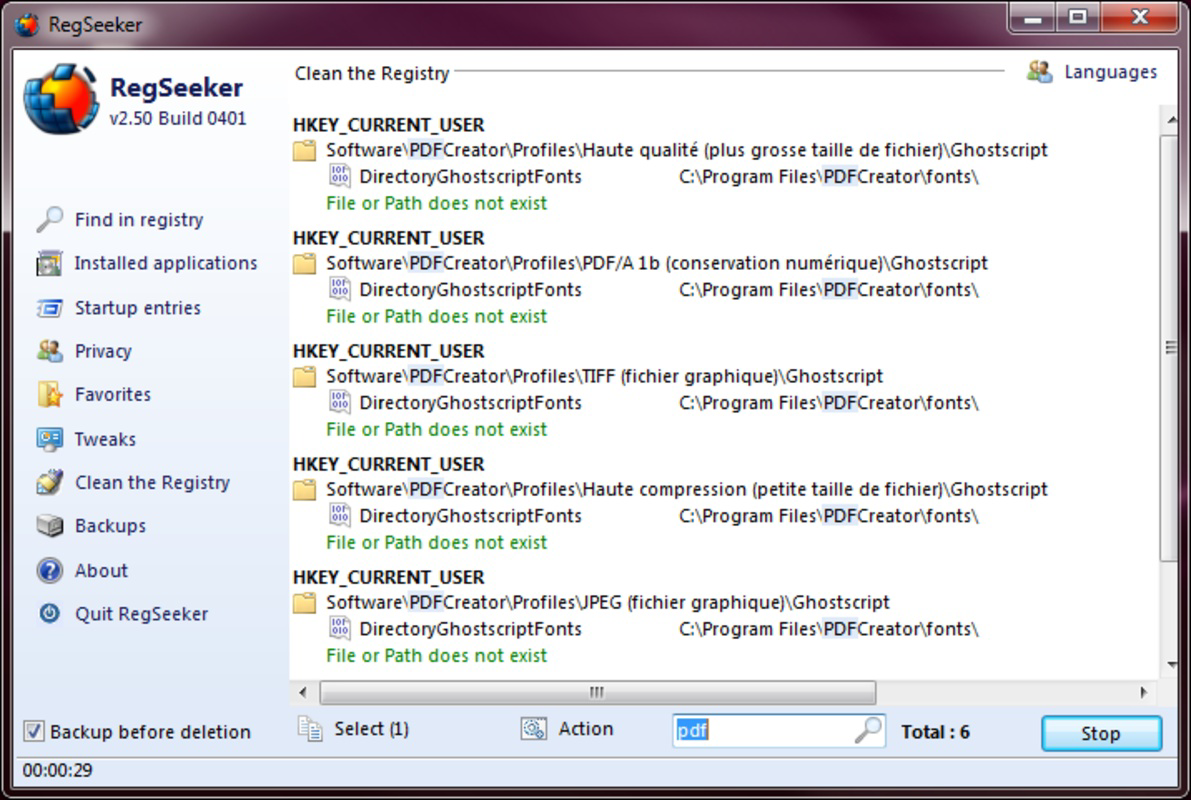Viewport: 1191px width, 800px height.
Task: Click folder icon of JPEG profile key
Action: click(x=305, y=603)
